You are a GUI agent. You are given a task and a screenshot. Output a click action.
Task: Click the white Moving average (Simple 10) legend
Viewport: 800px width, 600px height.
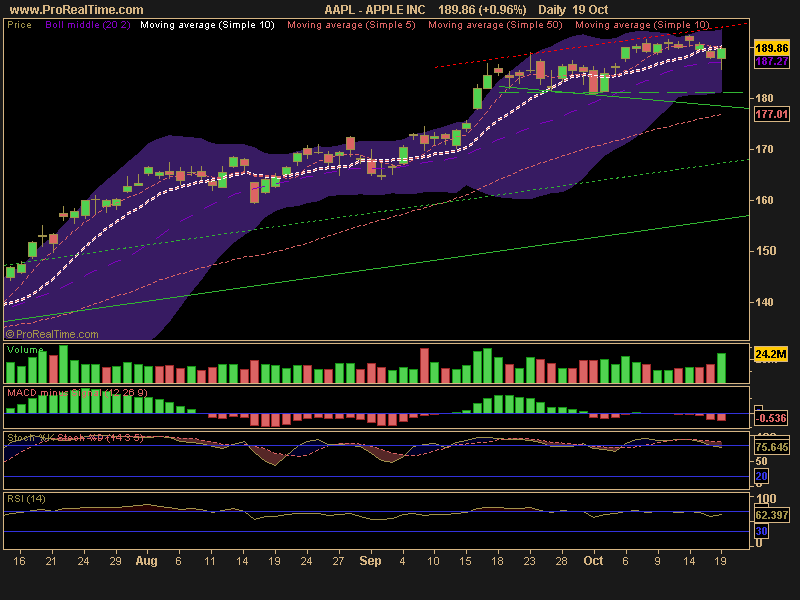[x=207, y=24]
